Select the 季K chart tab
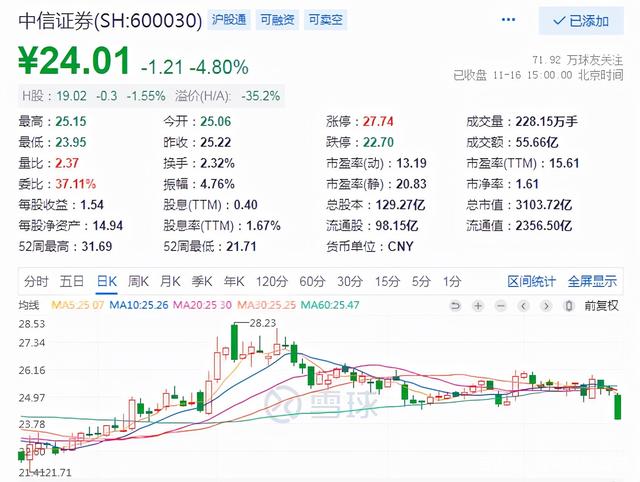The width and height of the screenshot is (640, 482). 202,281
